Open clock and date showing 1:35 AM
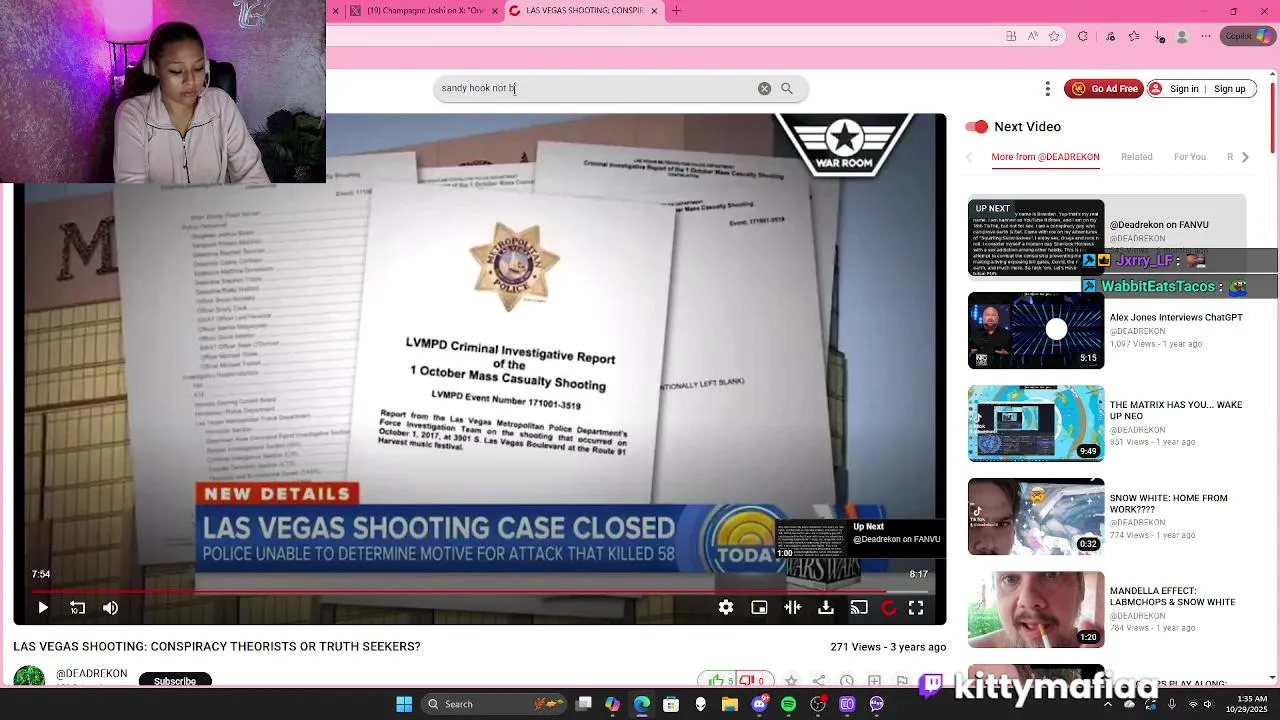 [x=1253, y=704]
